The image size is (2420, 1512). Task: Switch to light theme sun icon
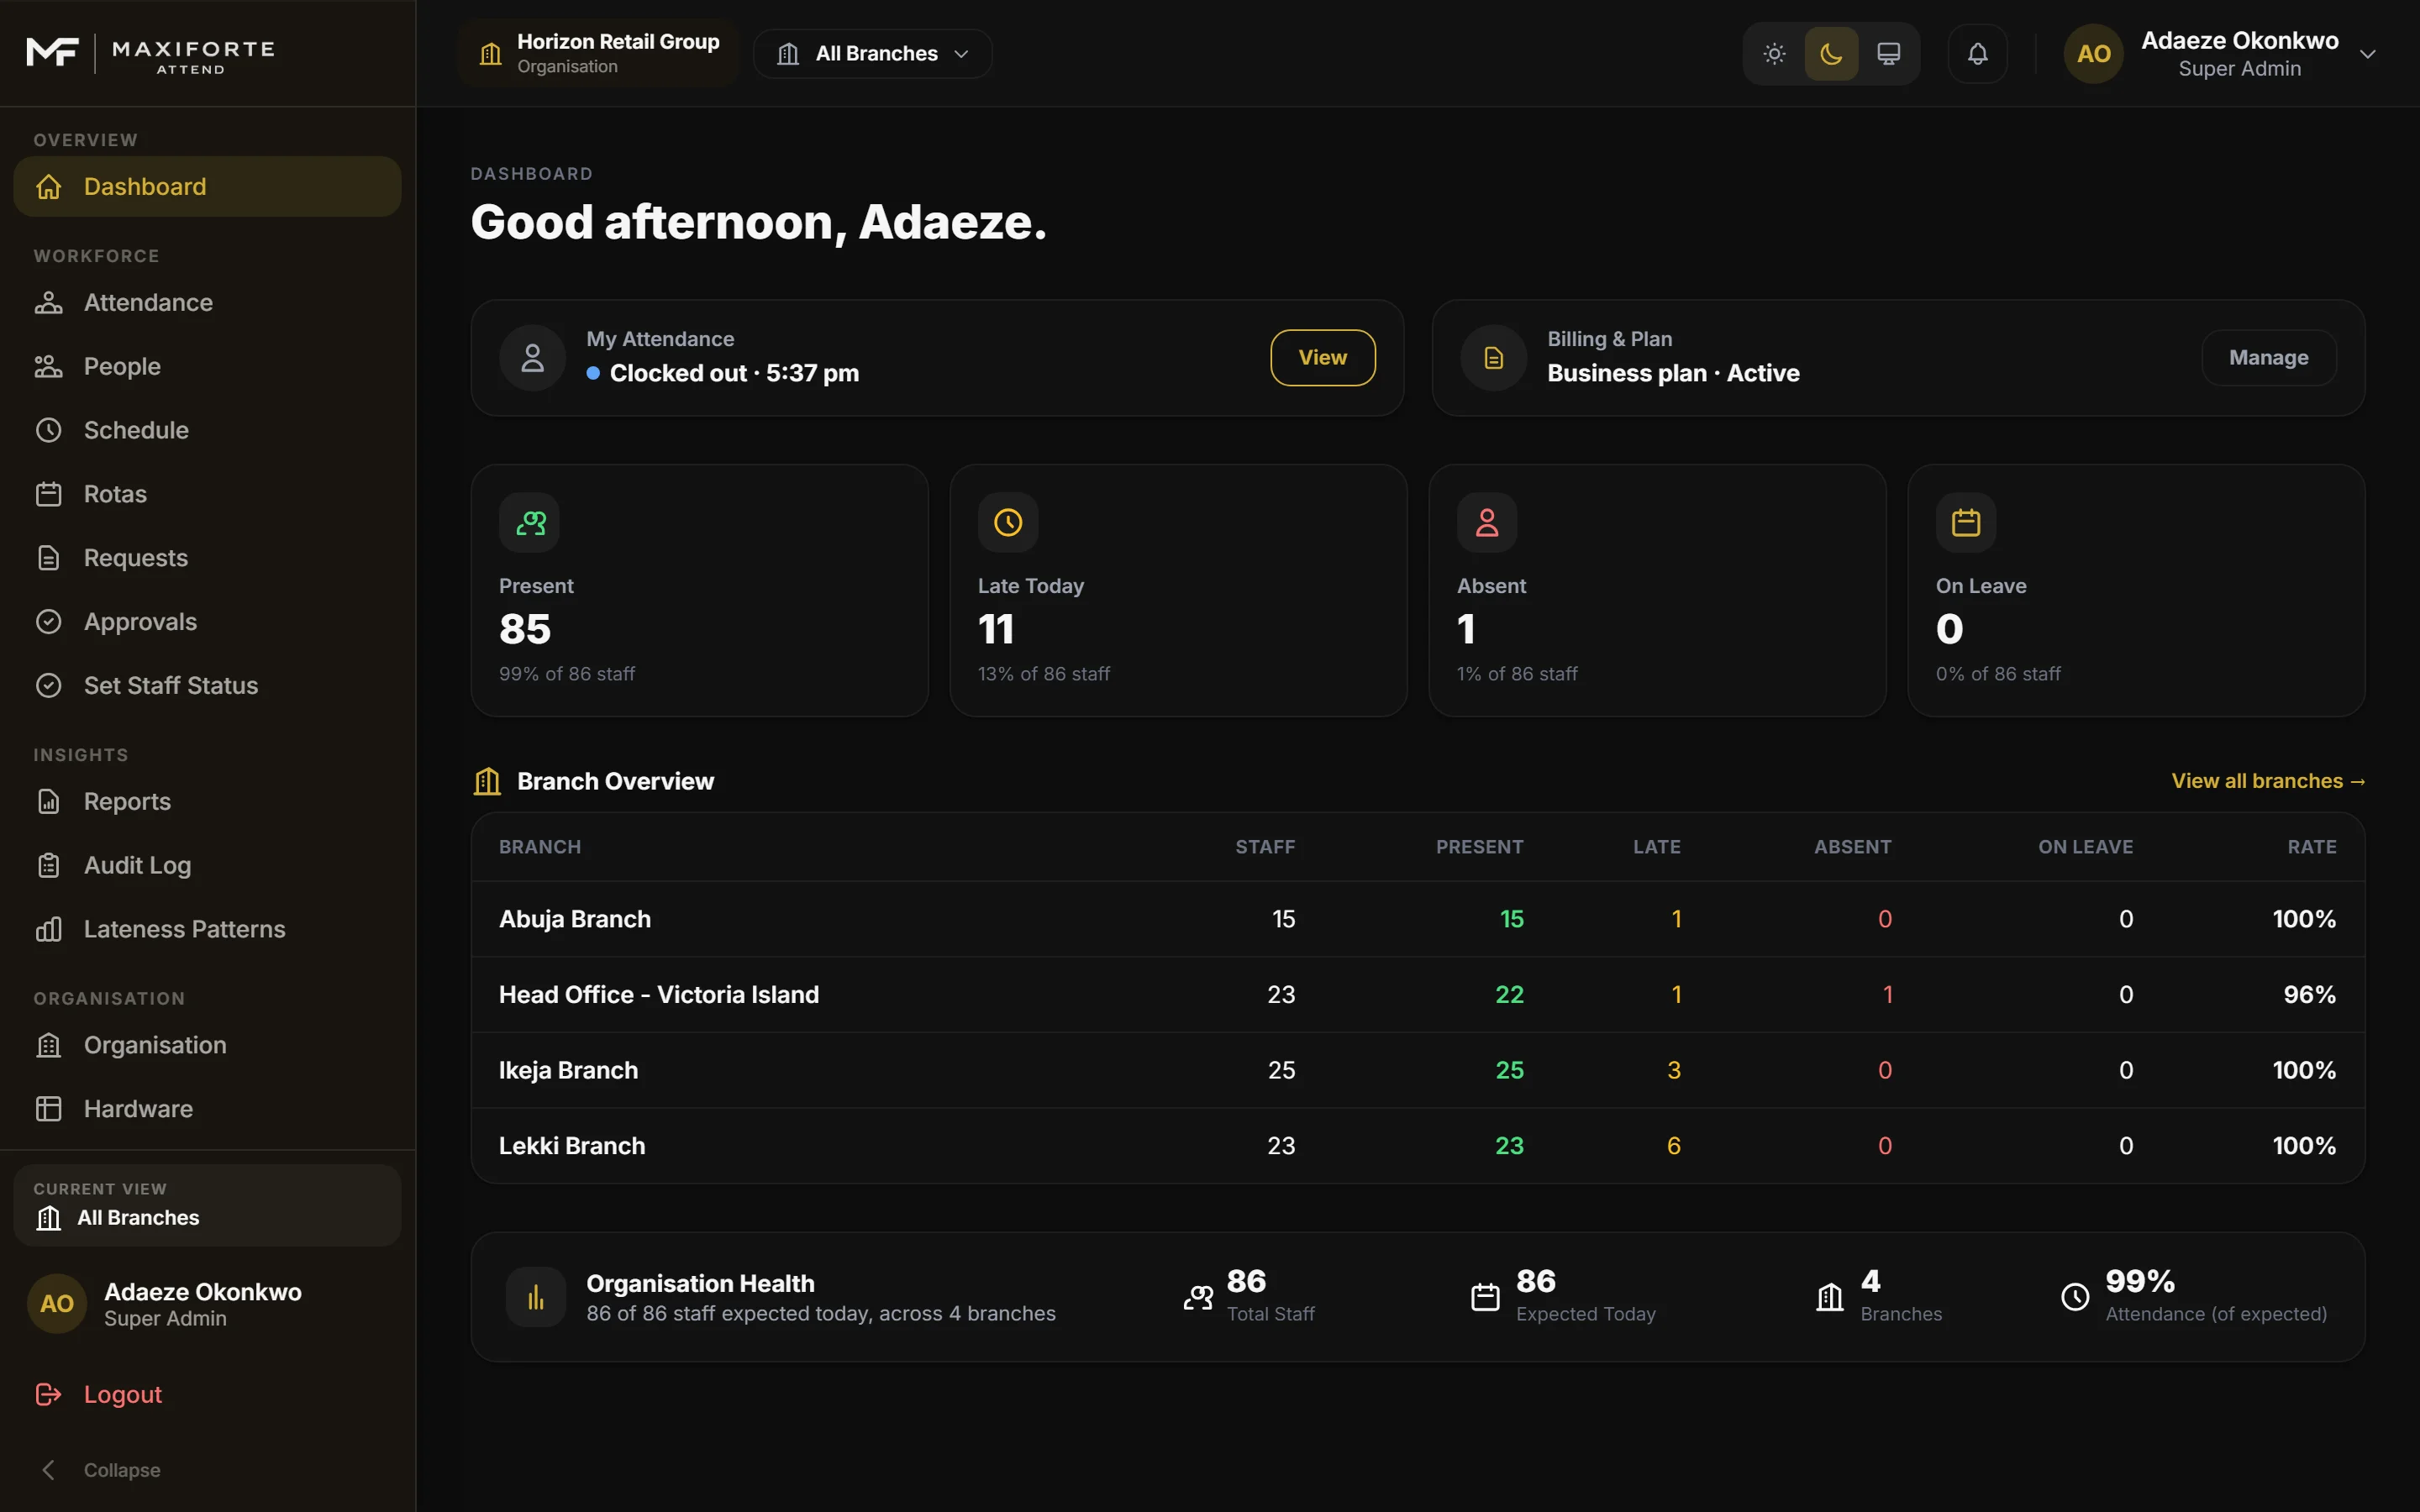(x=1774, y=54)
